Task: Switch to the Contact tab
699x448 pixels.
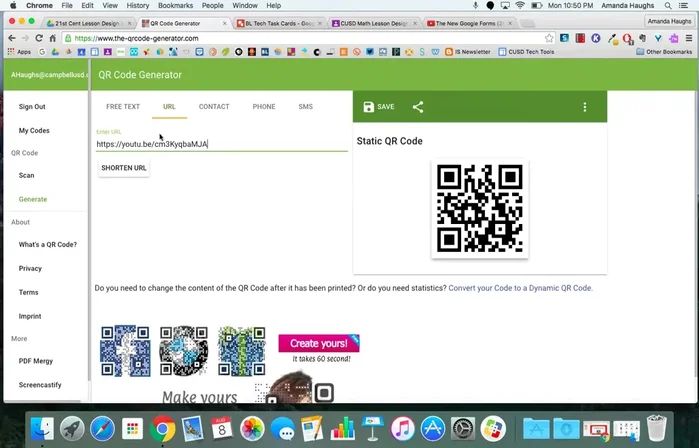Action: [214, 106]
